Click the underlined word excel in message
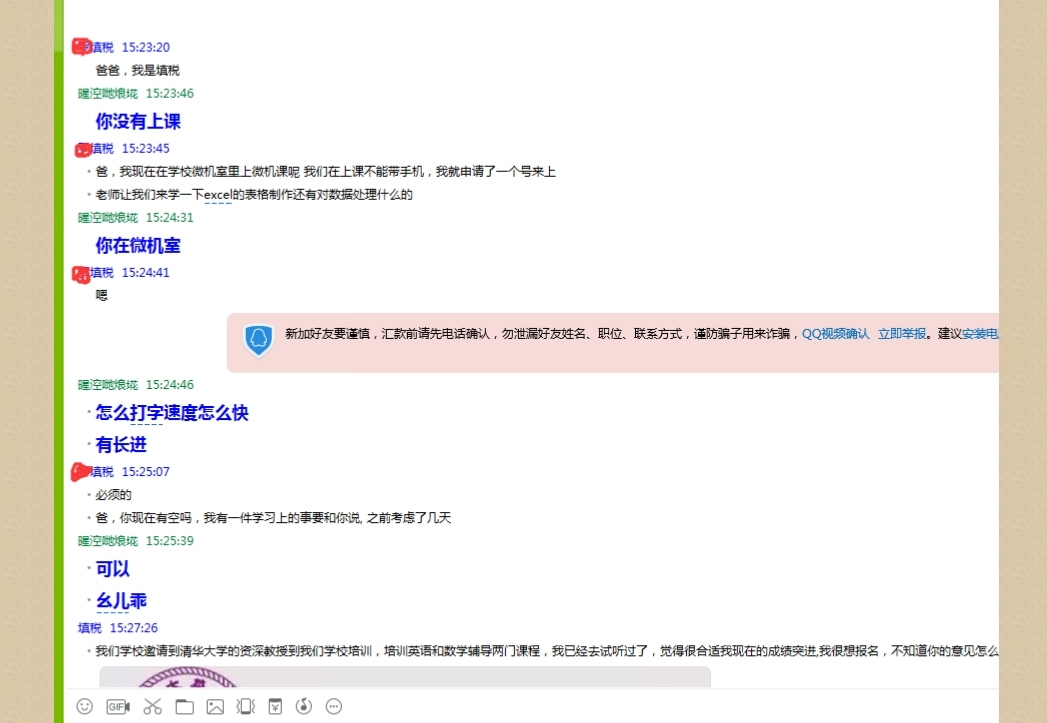This screenshot has height=723, width=1047. tap(217, 195)
